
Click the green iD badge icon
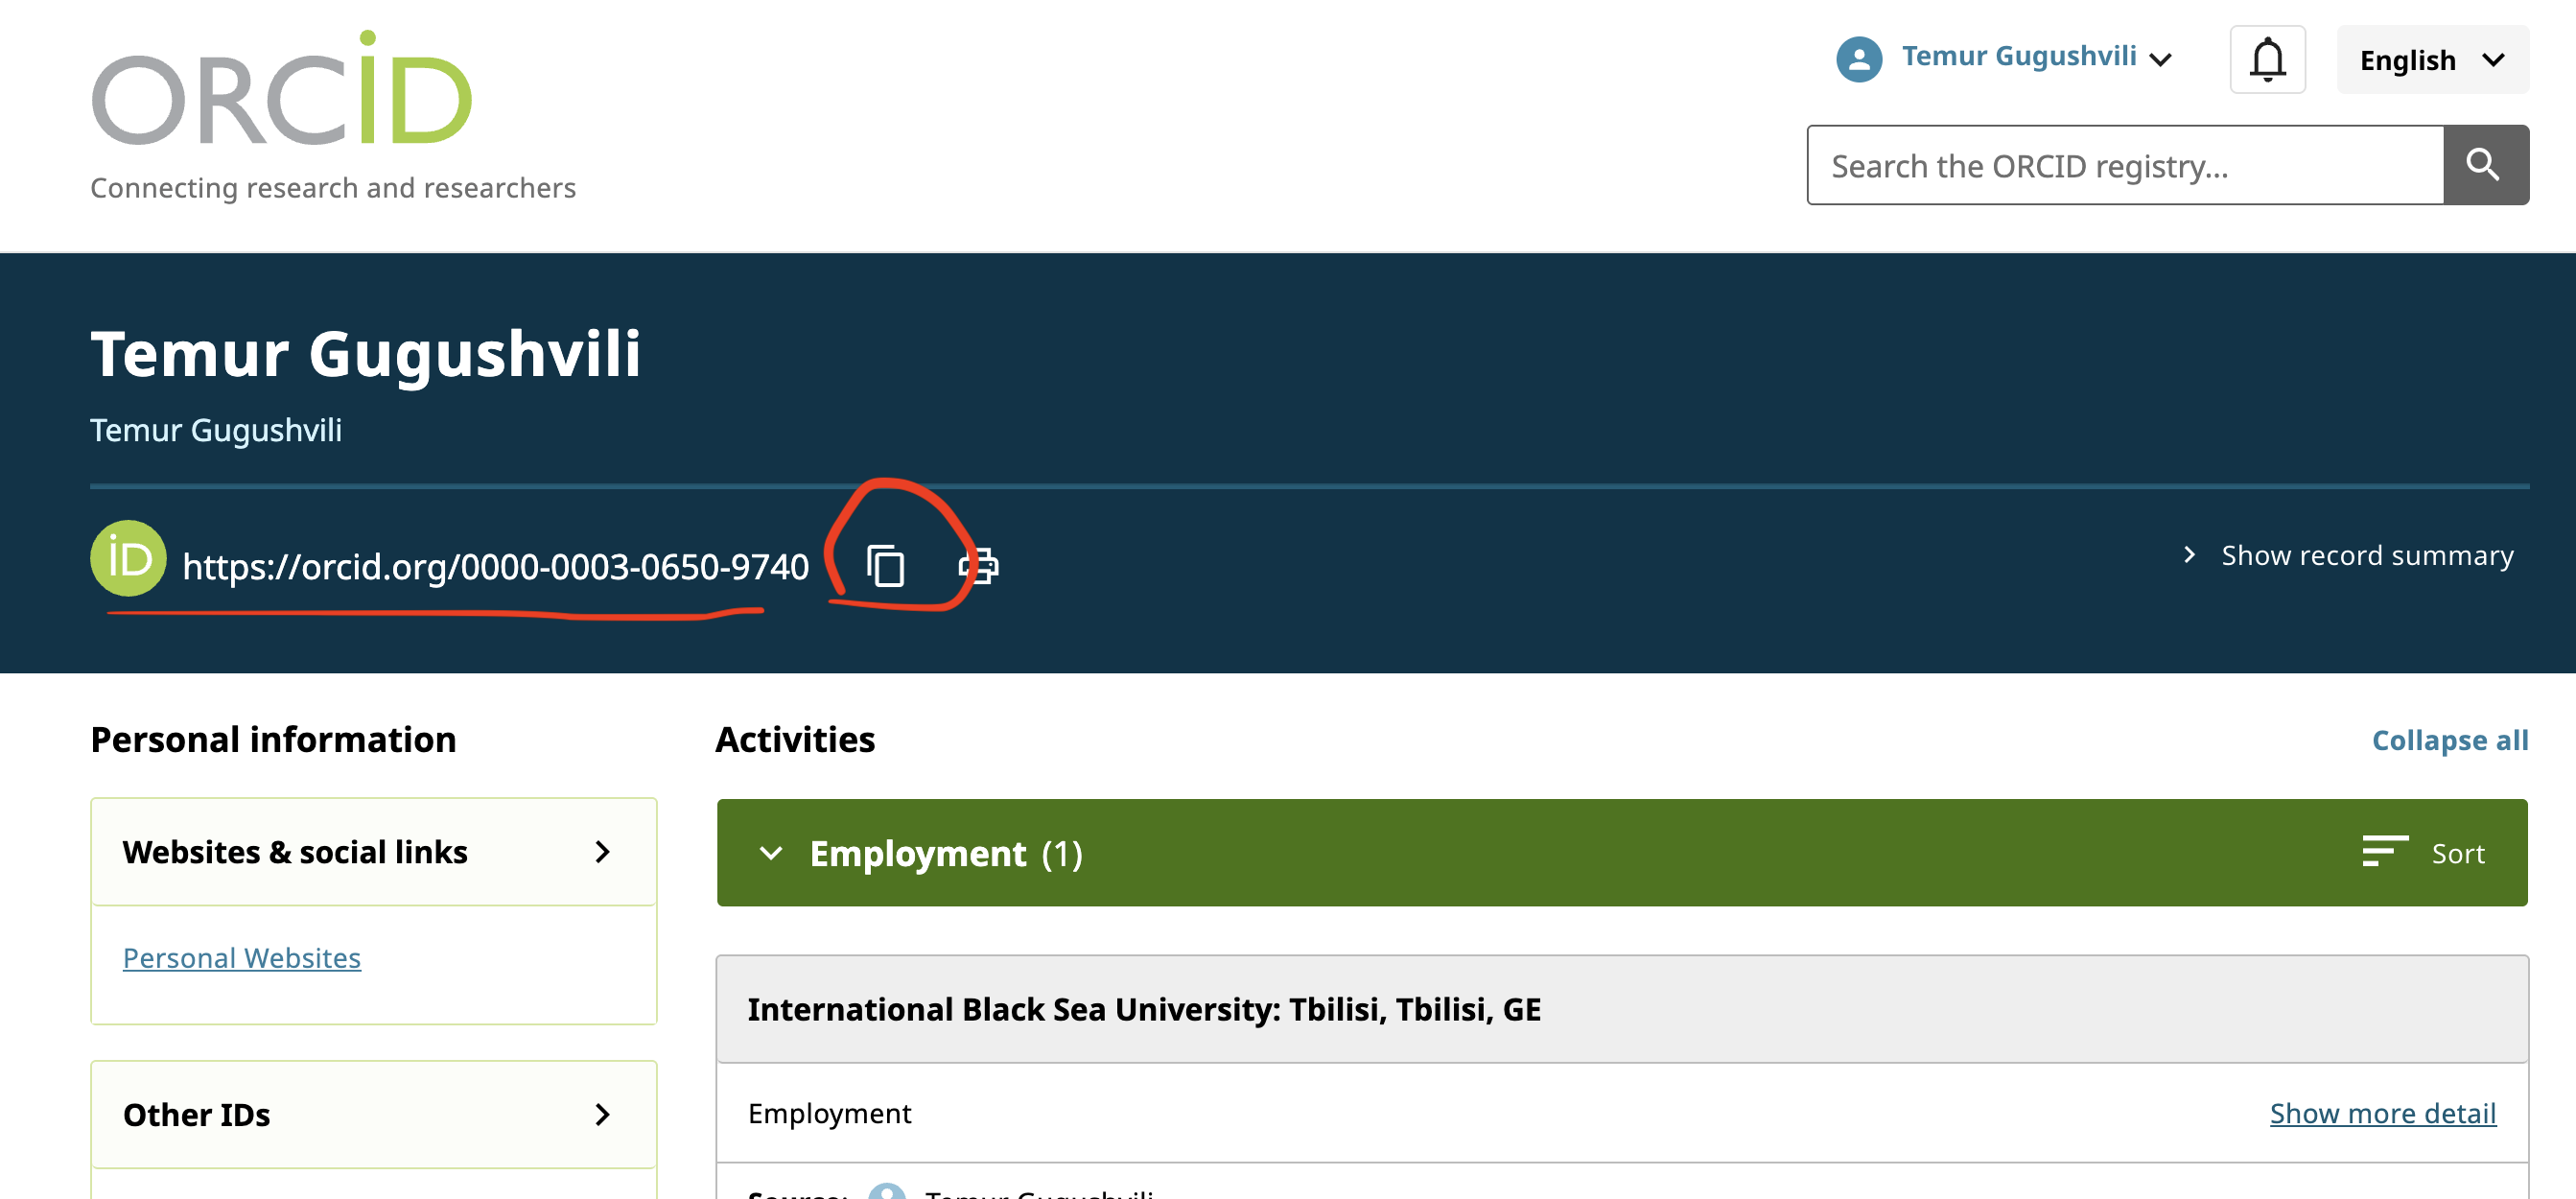pos(128,558)
